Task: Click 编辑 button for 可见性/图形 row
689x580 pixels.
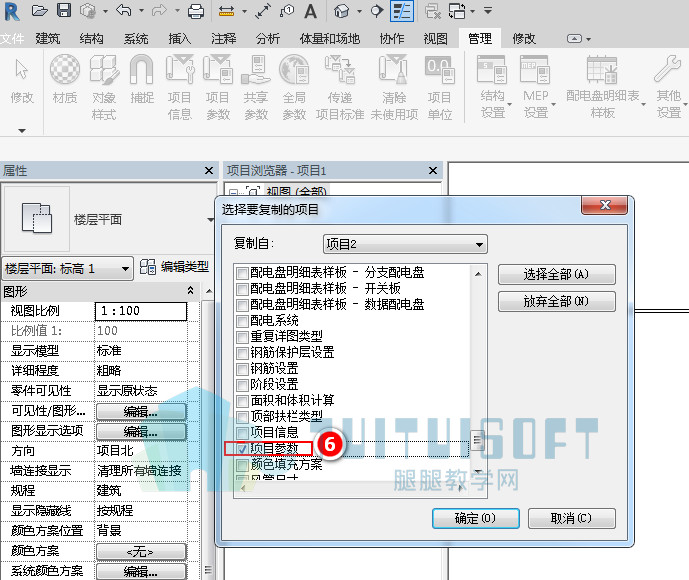Action: [141, 412]
